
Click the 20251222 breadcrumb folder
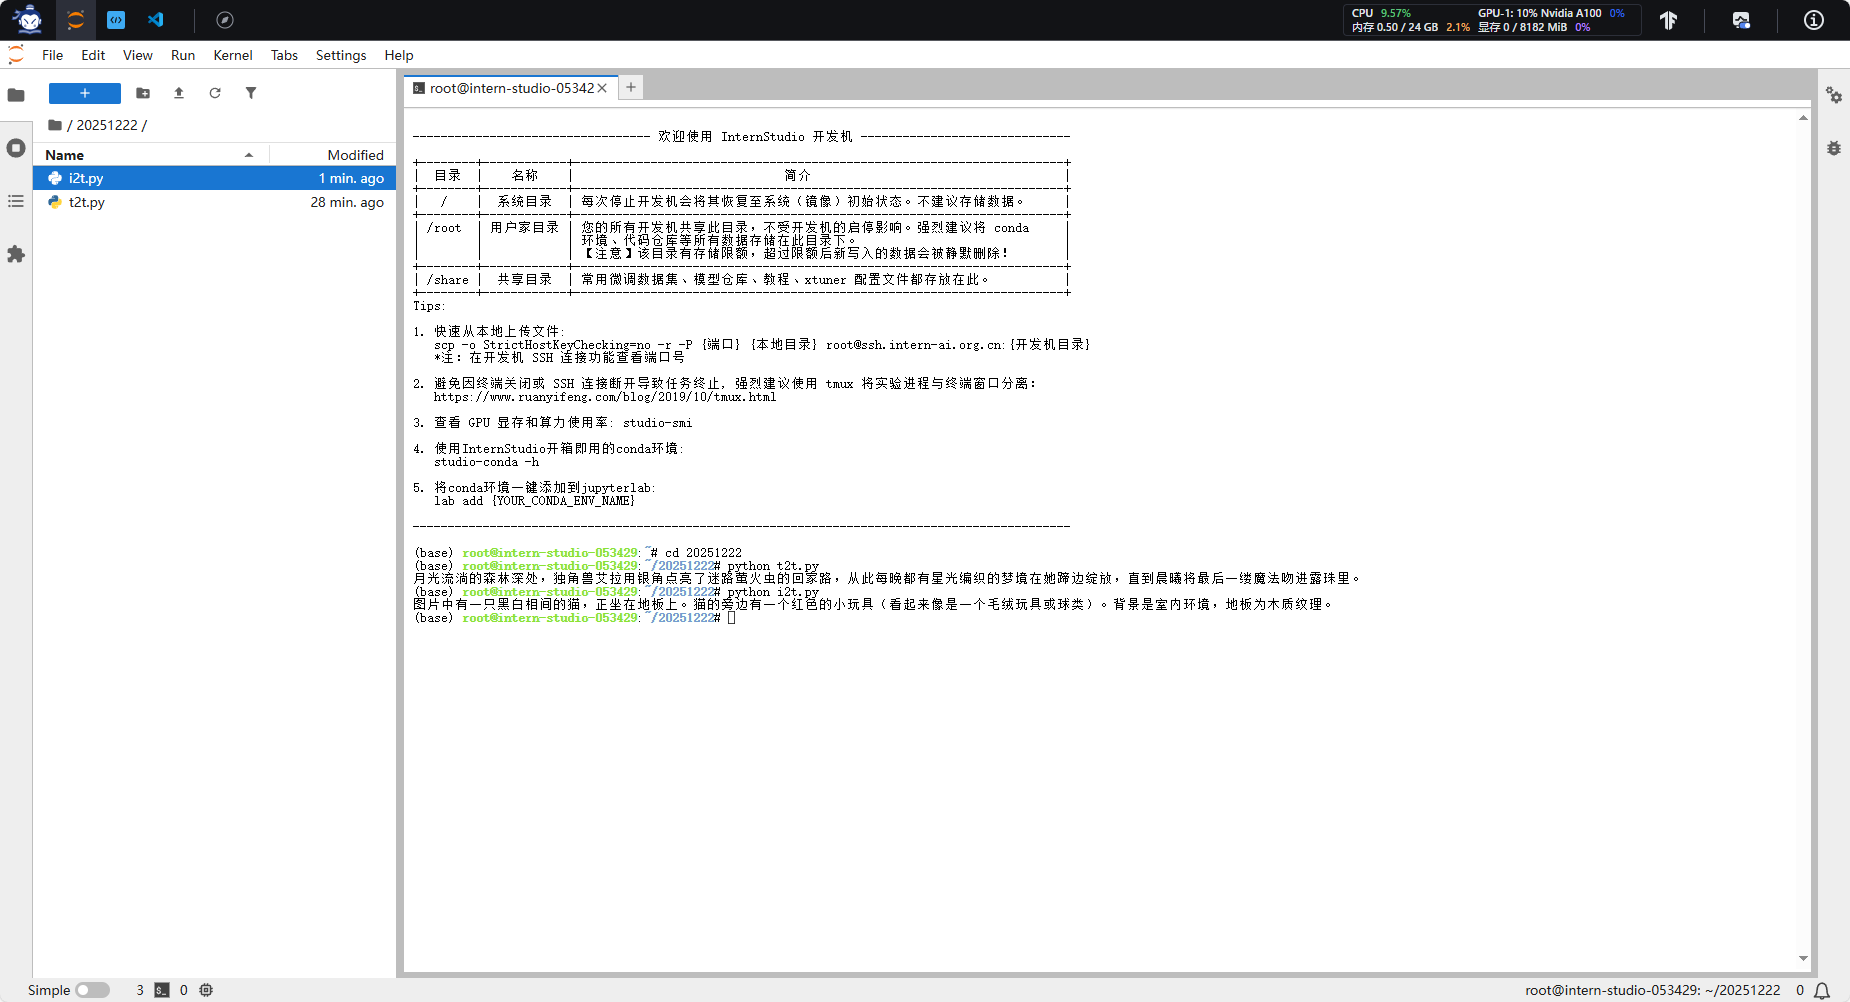tap(106, 125)
